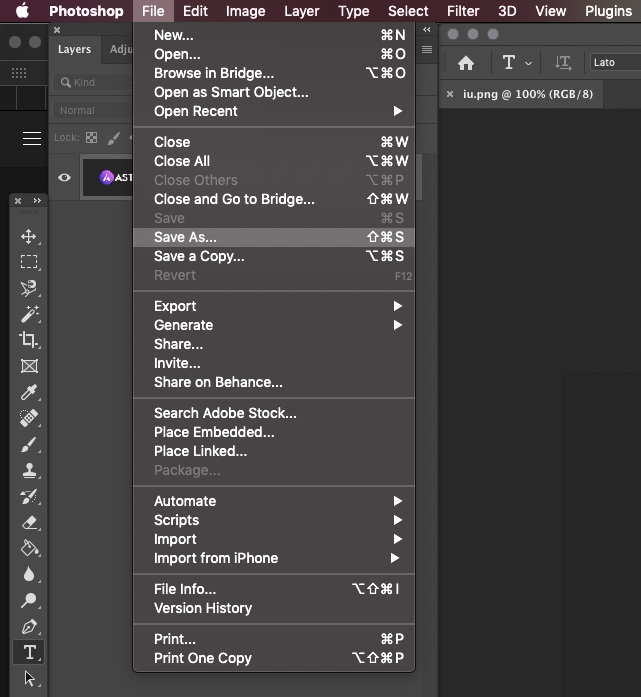This screenshot has width=641, height=697.
Task: Collapse panels using double-arrow icon
Action: tap(427, 29)
